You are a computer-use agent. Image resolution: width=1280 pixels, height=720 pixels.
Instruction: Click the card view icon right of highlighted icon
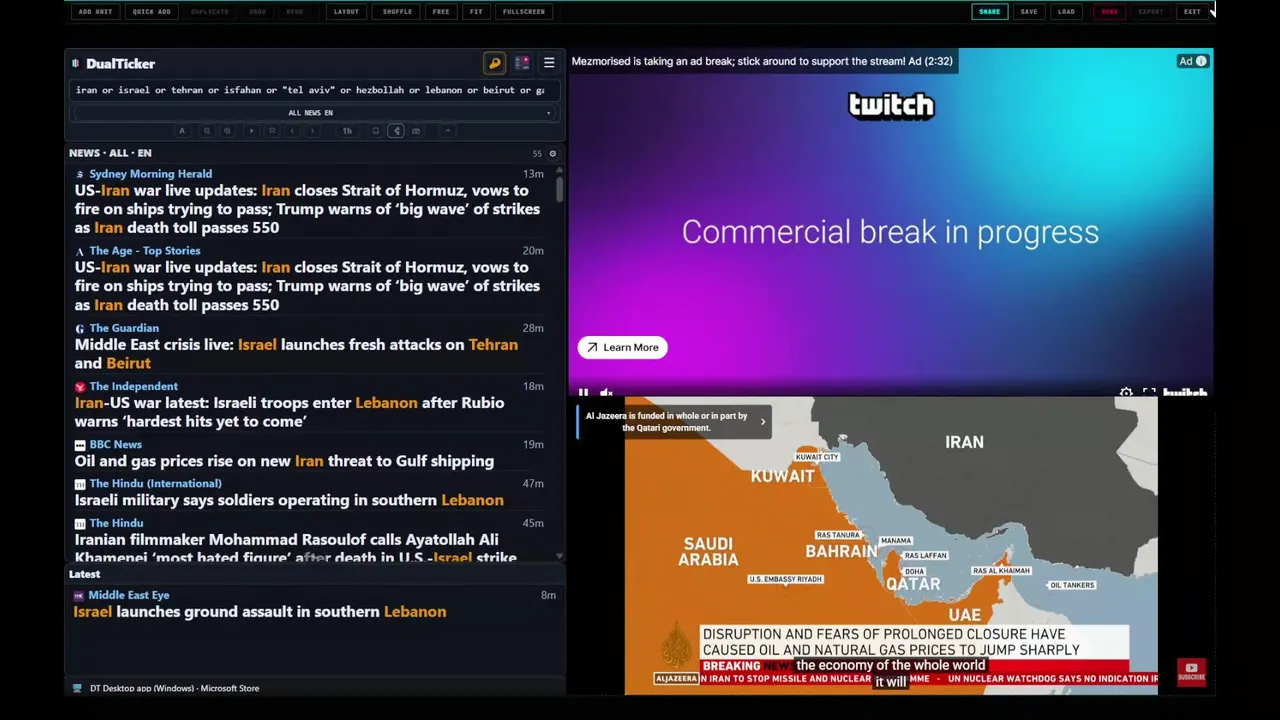click(x=416, y=131)
